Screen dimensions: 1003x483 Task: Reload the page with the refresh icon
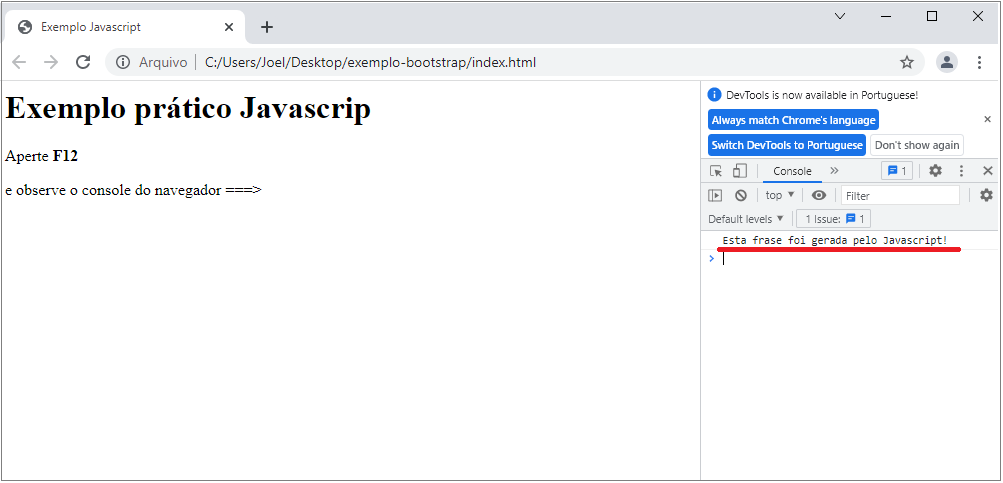coord(83,62)
